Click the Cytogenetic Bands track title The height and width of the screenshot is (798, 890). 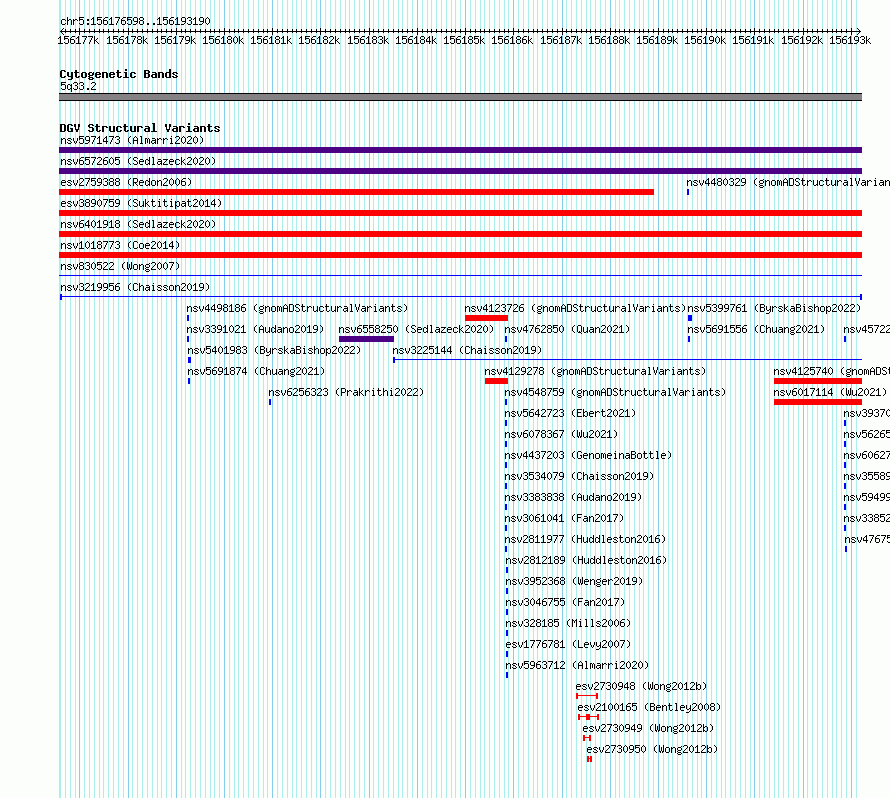coord(119,74)
